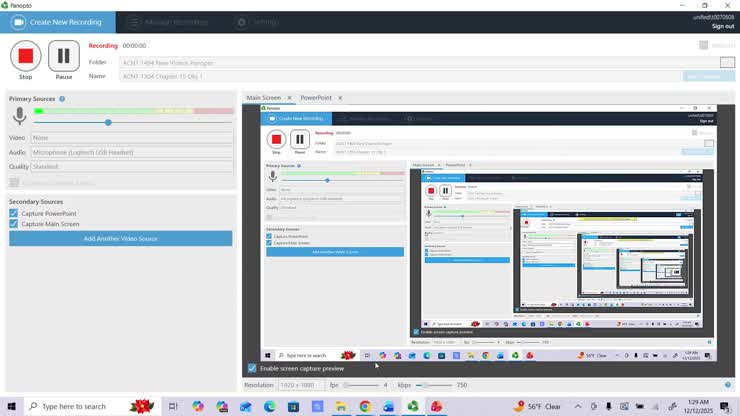The image size is (740, 416).
Task: Click the Primary Sources help icon
Action: pyautogui.click(x=62, y=99)
